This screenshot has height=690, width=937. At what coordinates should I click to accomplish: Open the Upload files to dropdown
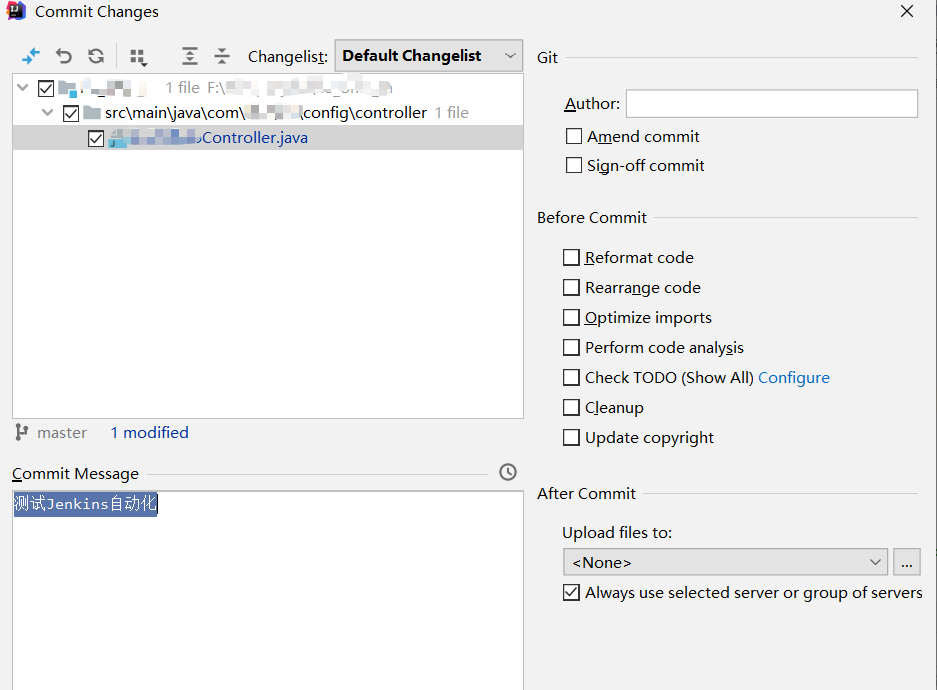(725, 562)
